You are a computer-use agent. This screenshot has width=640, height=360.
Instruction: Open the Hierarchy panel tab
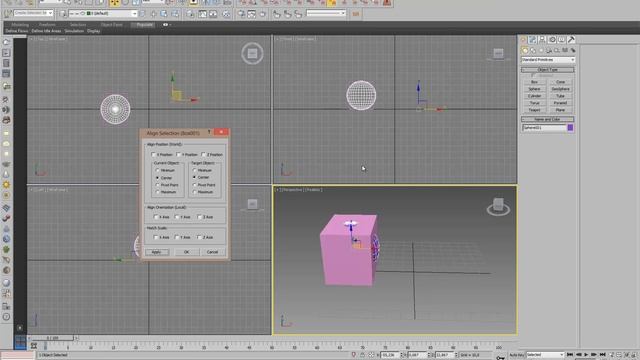[542, 40]
